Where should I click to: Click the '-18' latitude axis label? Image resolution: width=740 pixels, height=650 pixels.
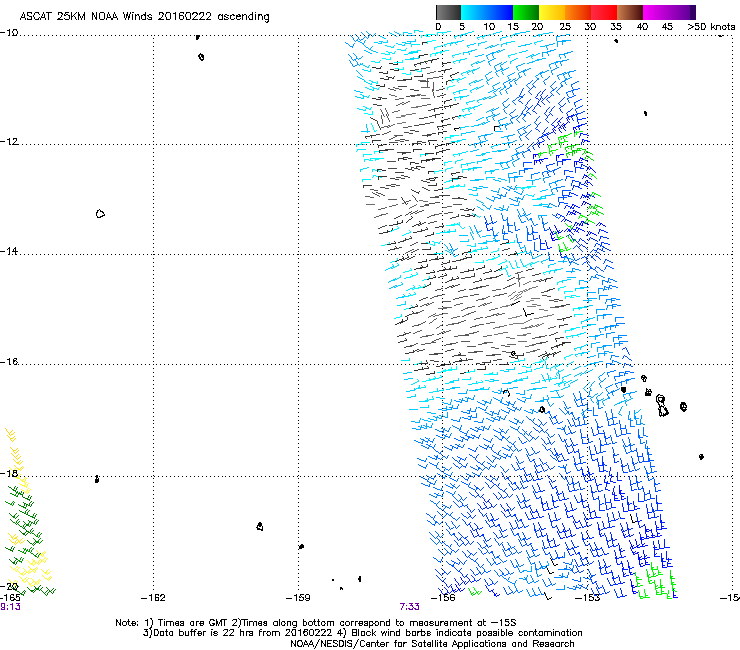tap(9, 473)
